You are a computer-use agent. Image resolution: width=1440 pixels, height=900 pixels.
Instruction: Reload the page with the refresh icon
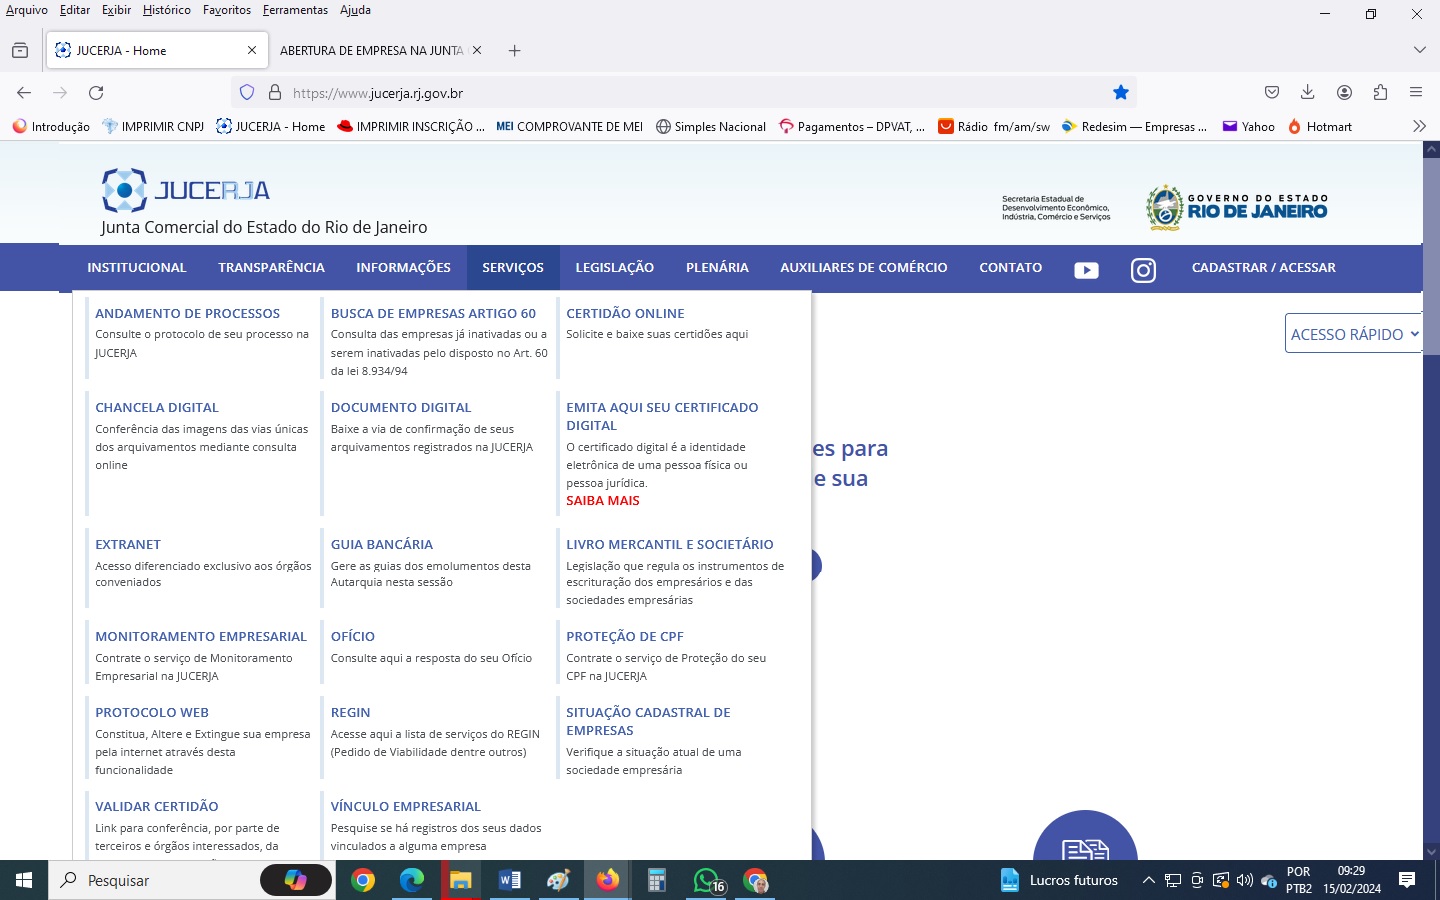(96, 93)
